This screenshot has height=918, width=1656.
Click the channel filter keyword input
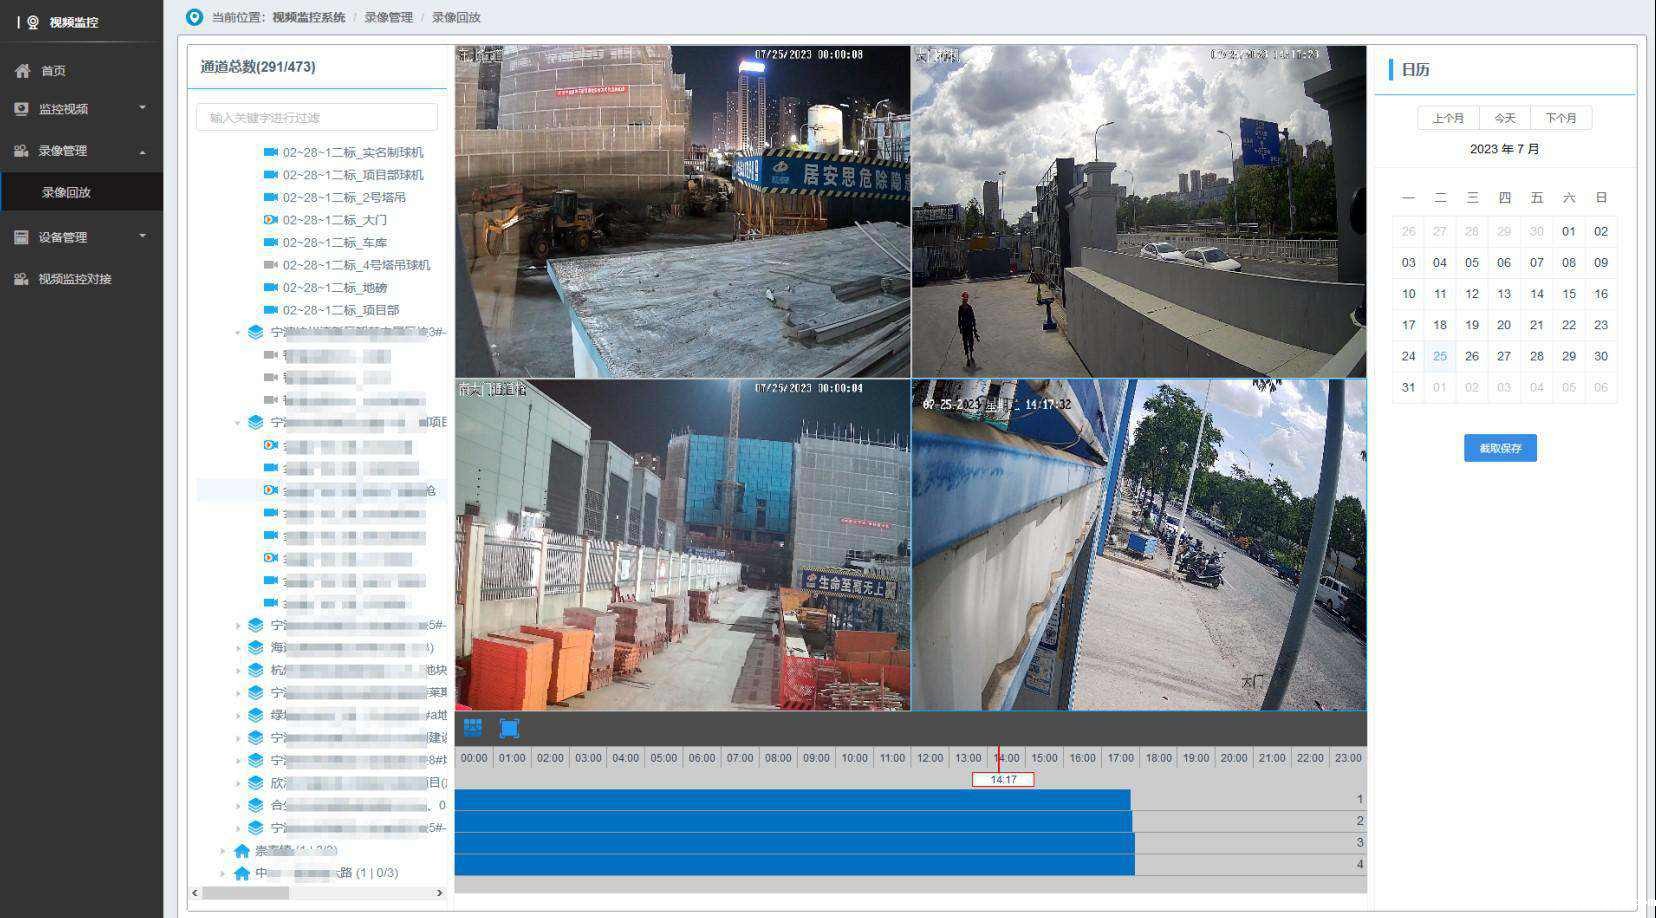coord(317,118)
